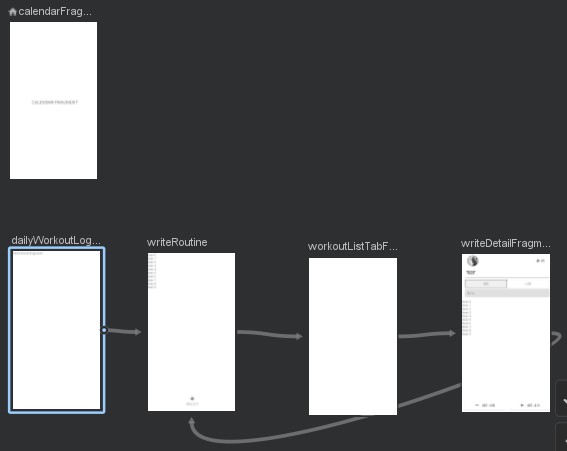Select the highlighted dailyWorkoutLog destination

click(x=57, y=330)
